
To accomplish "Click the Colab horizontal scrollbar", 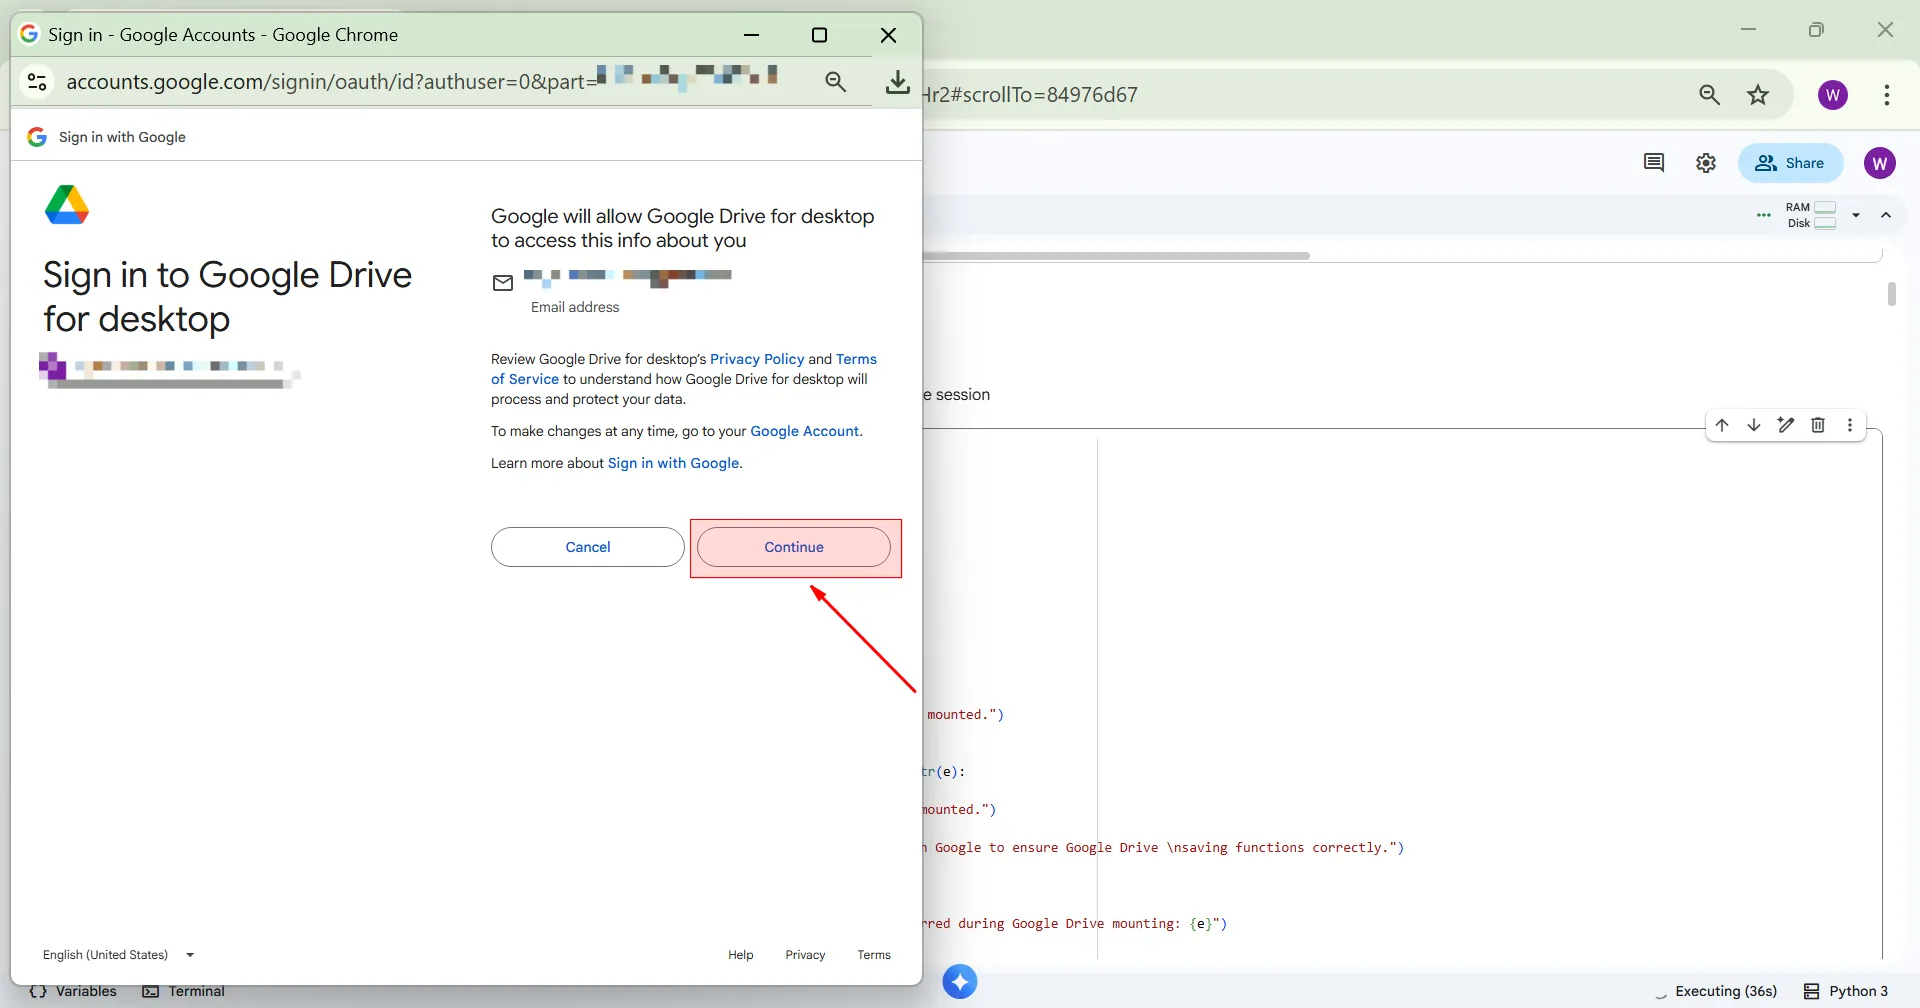I will pos(1116,256).
